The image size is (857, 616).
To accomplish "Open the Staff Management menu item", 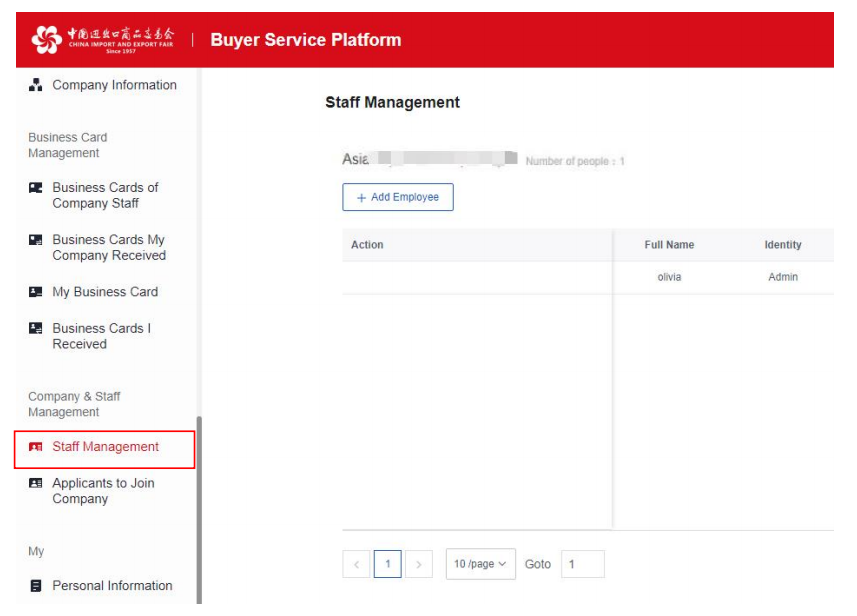I will pyautogui.click(x=105, y=447).
